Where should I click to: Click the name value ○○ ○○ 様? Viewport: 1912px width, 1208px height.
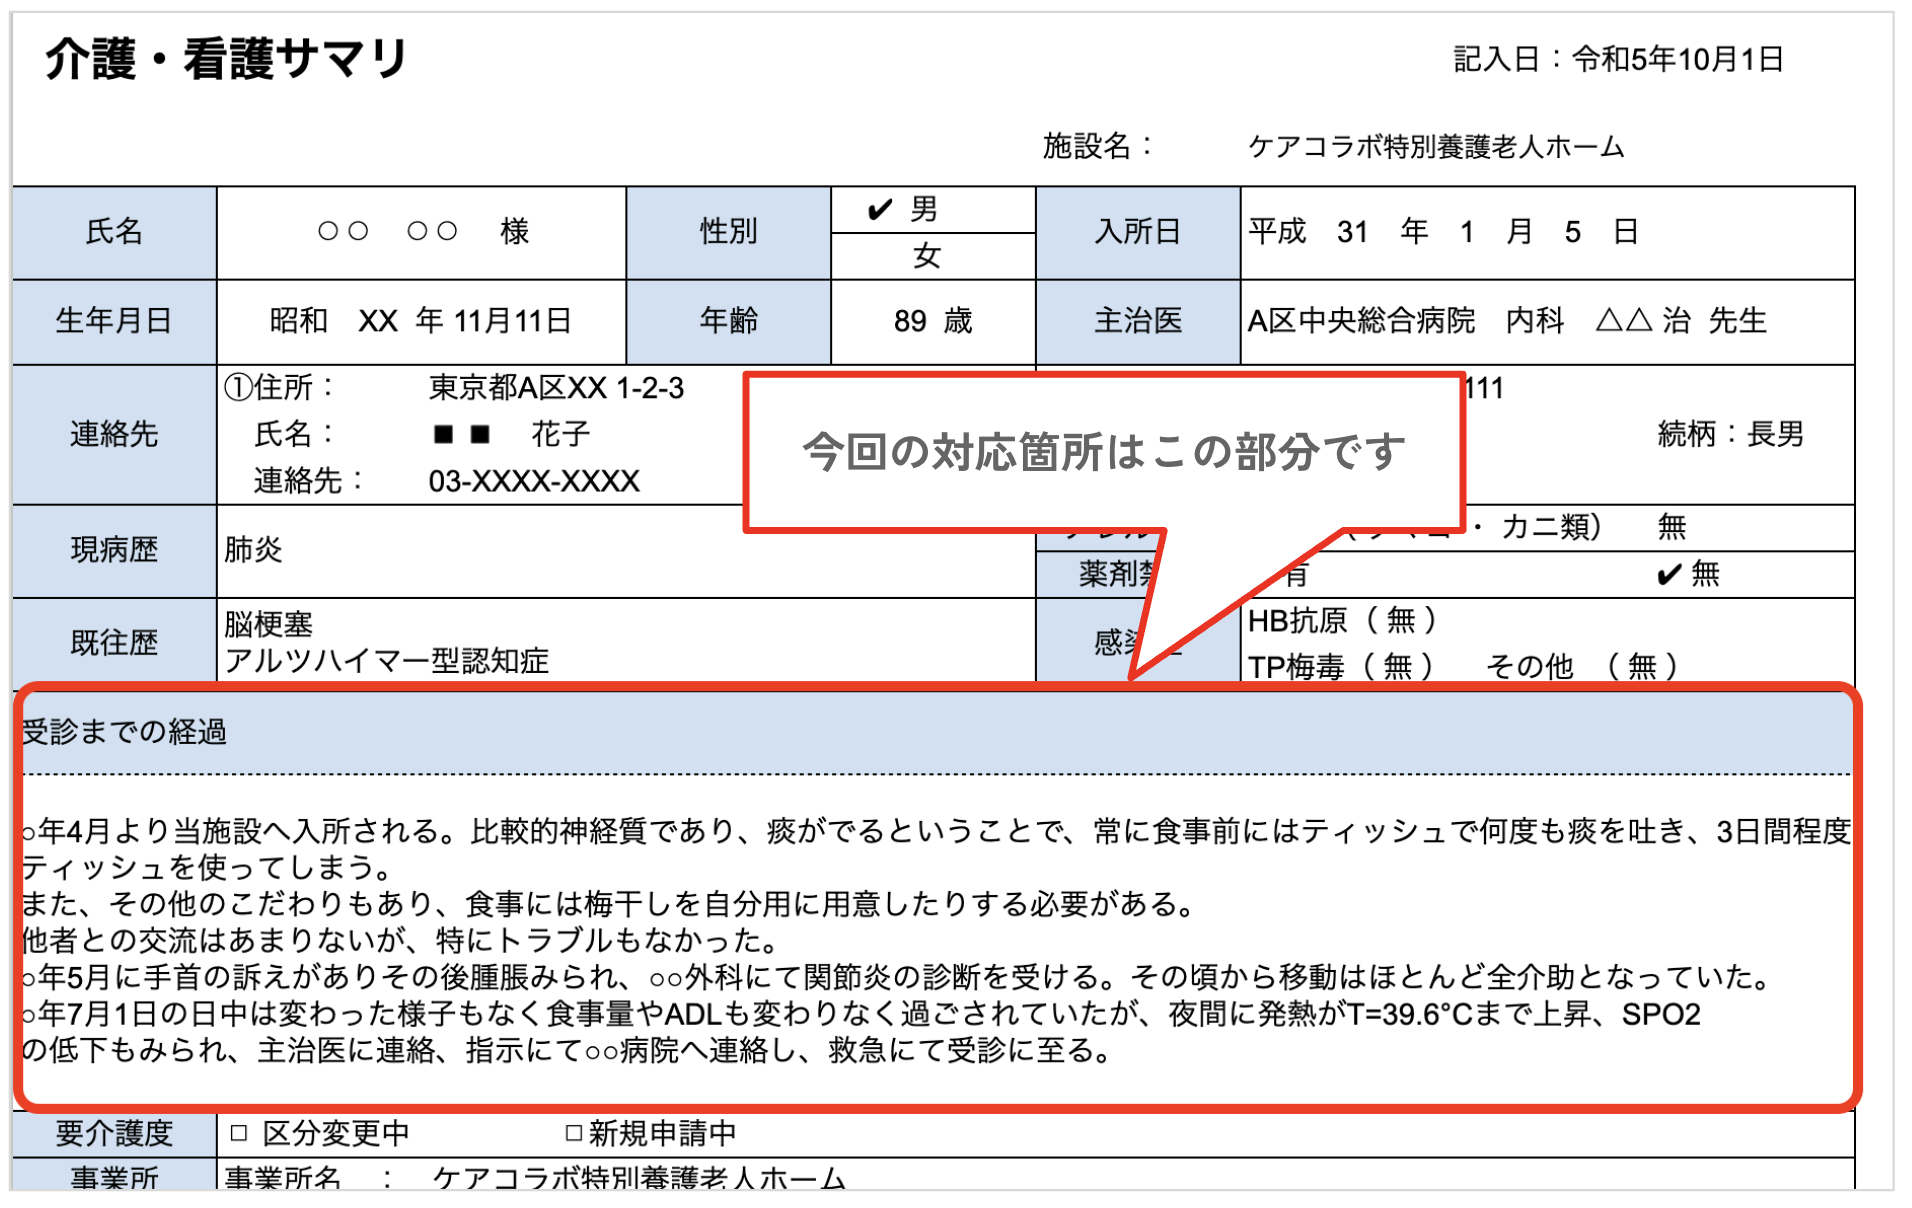[x=423, y=232]
